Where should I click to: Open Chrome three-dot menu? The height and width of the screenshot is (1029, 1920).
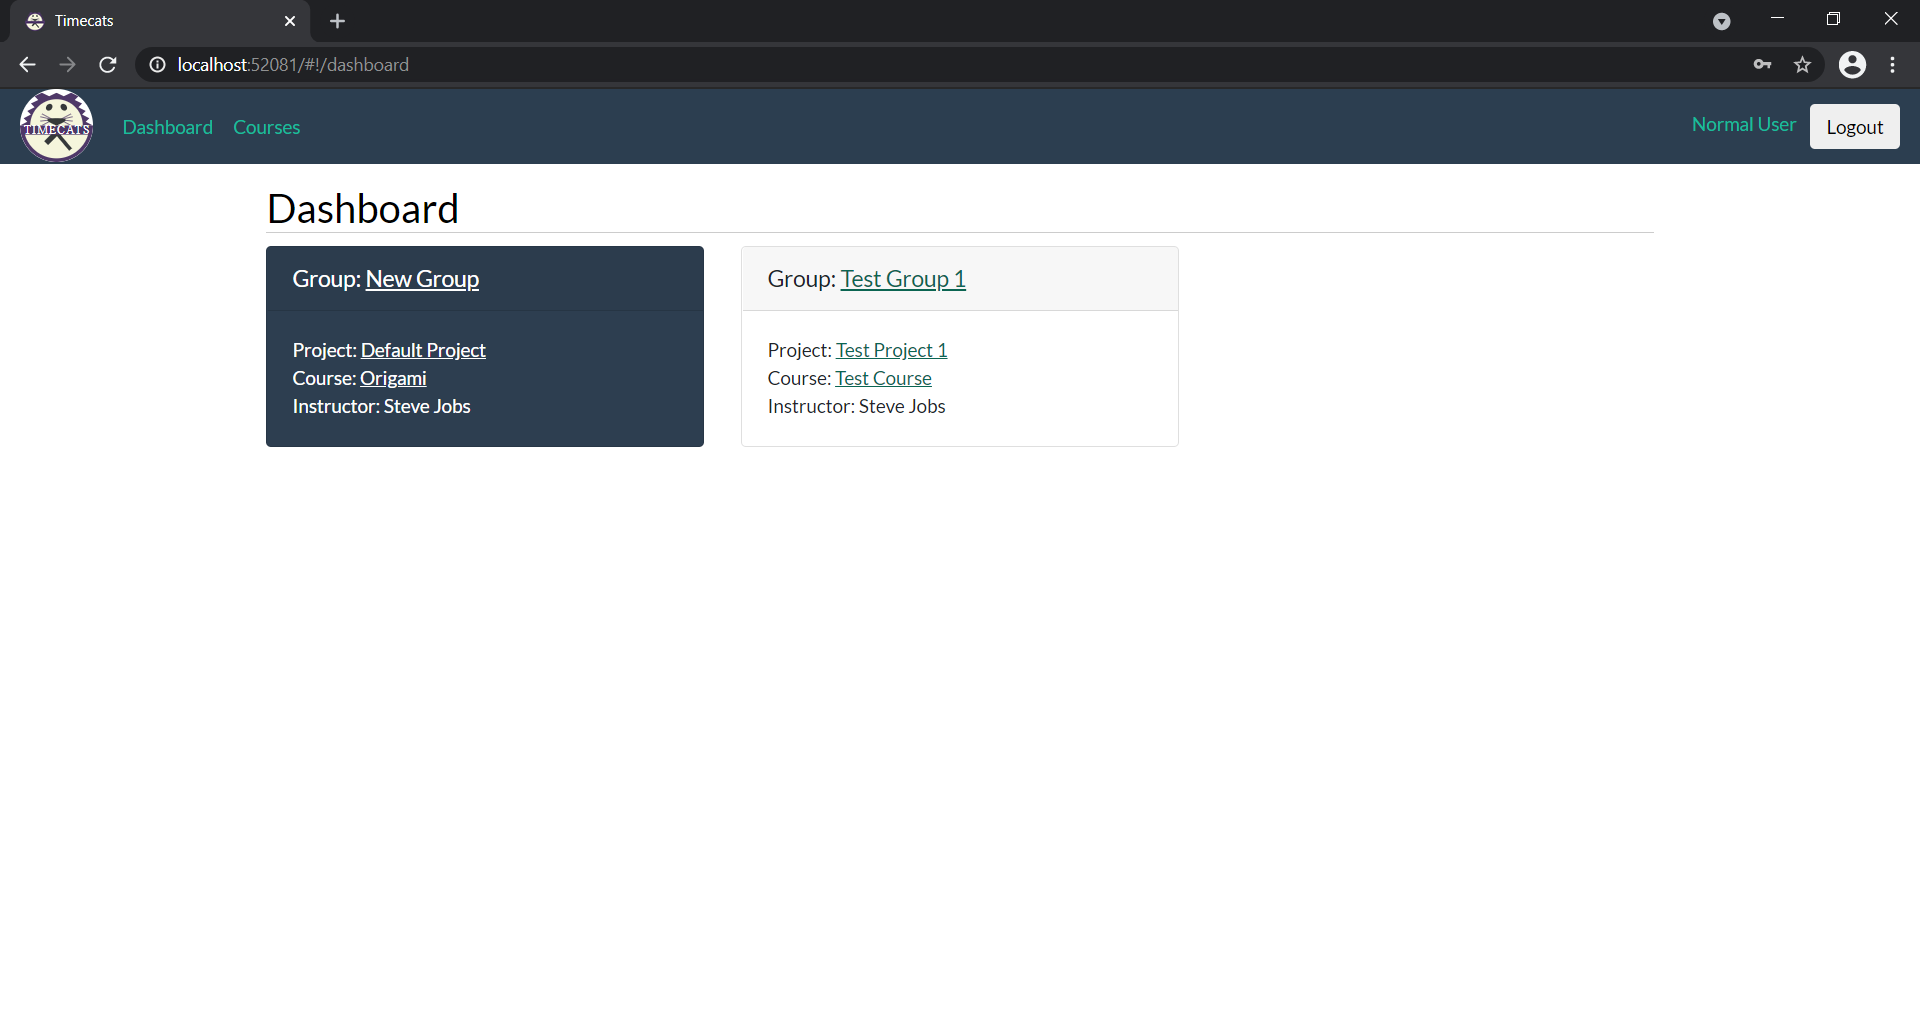click(1892, 65)
